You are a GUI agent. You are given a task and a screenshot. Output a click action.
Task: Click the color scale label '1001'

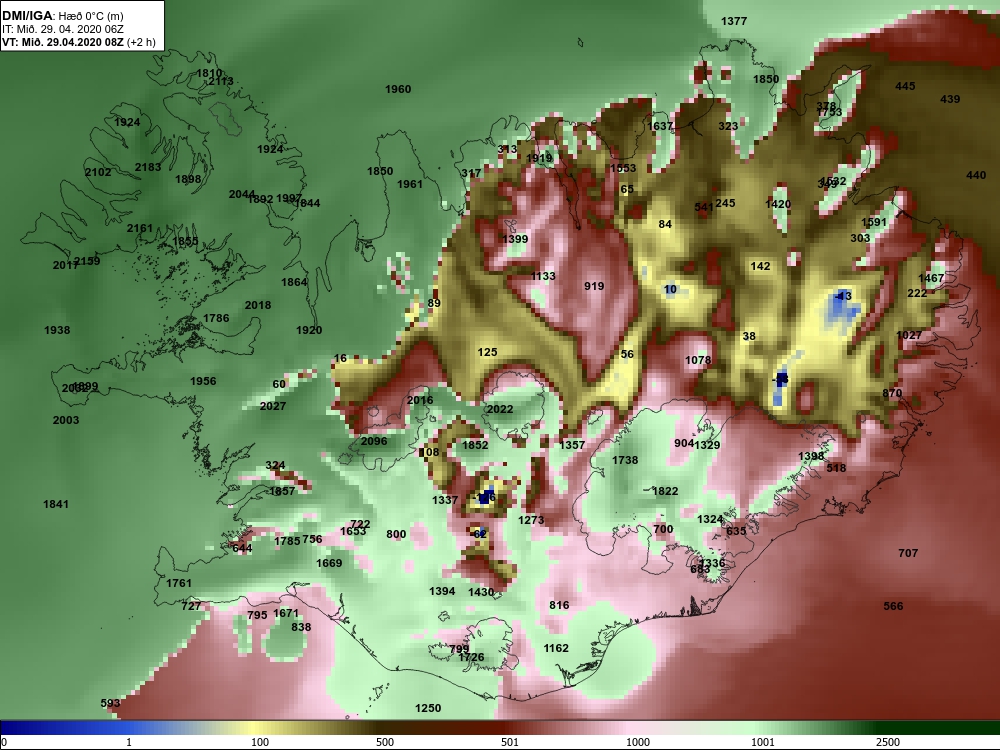[x=763, y=742]
